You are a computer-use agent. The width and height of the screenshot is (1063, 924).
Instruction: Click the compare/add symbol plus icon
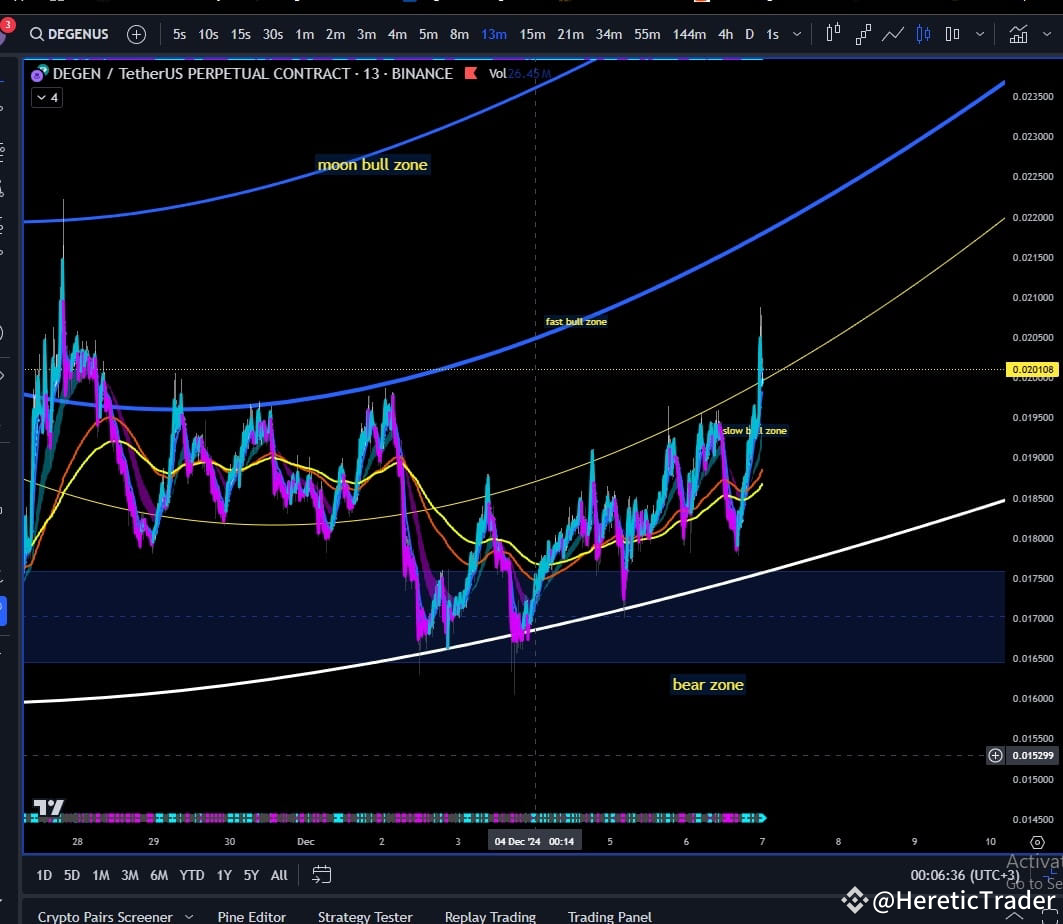tap(136, 34)
